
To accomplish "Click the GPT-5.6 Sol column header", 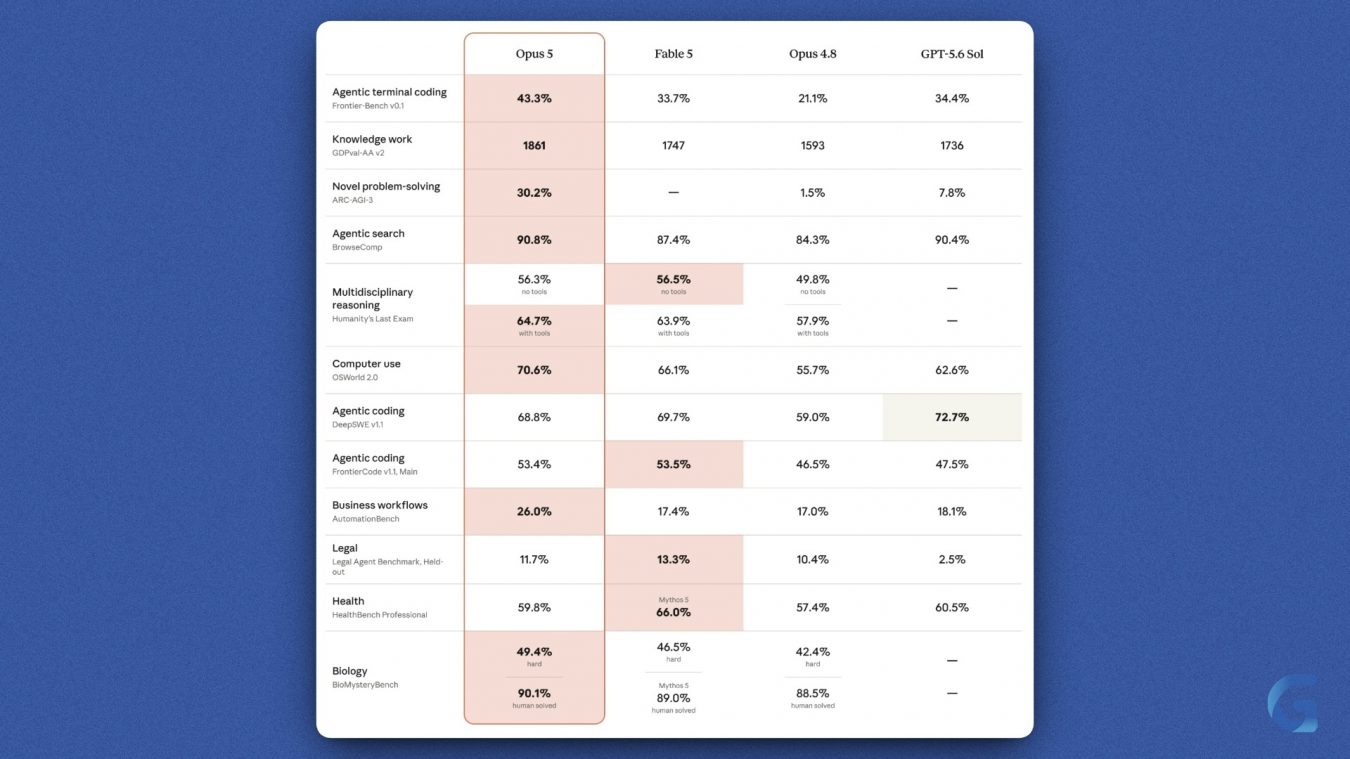I will point(952,54).
